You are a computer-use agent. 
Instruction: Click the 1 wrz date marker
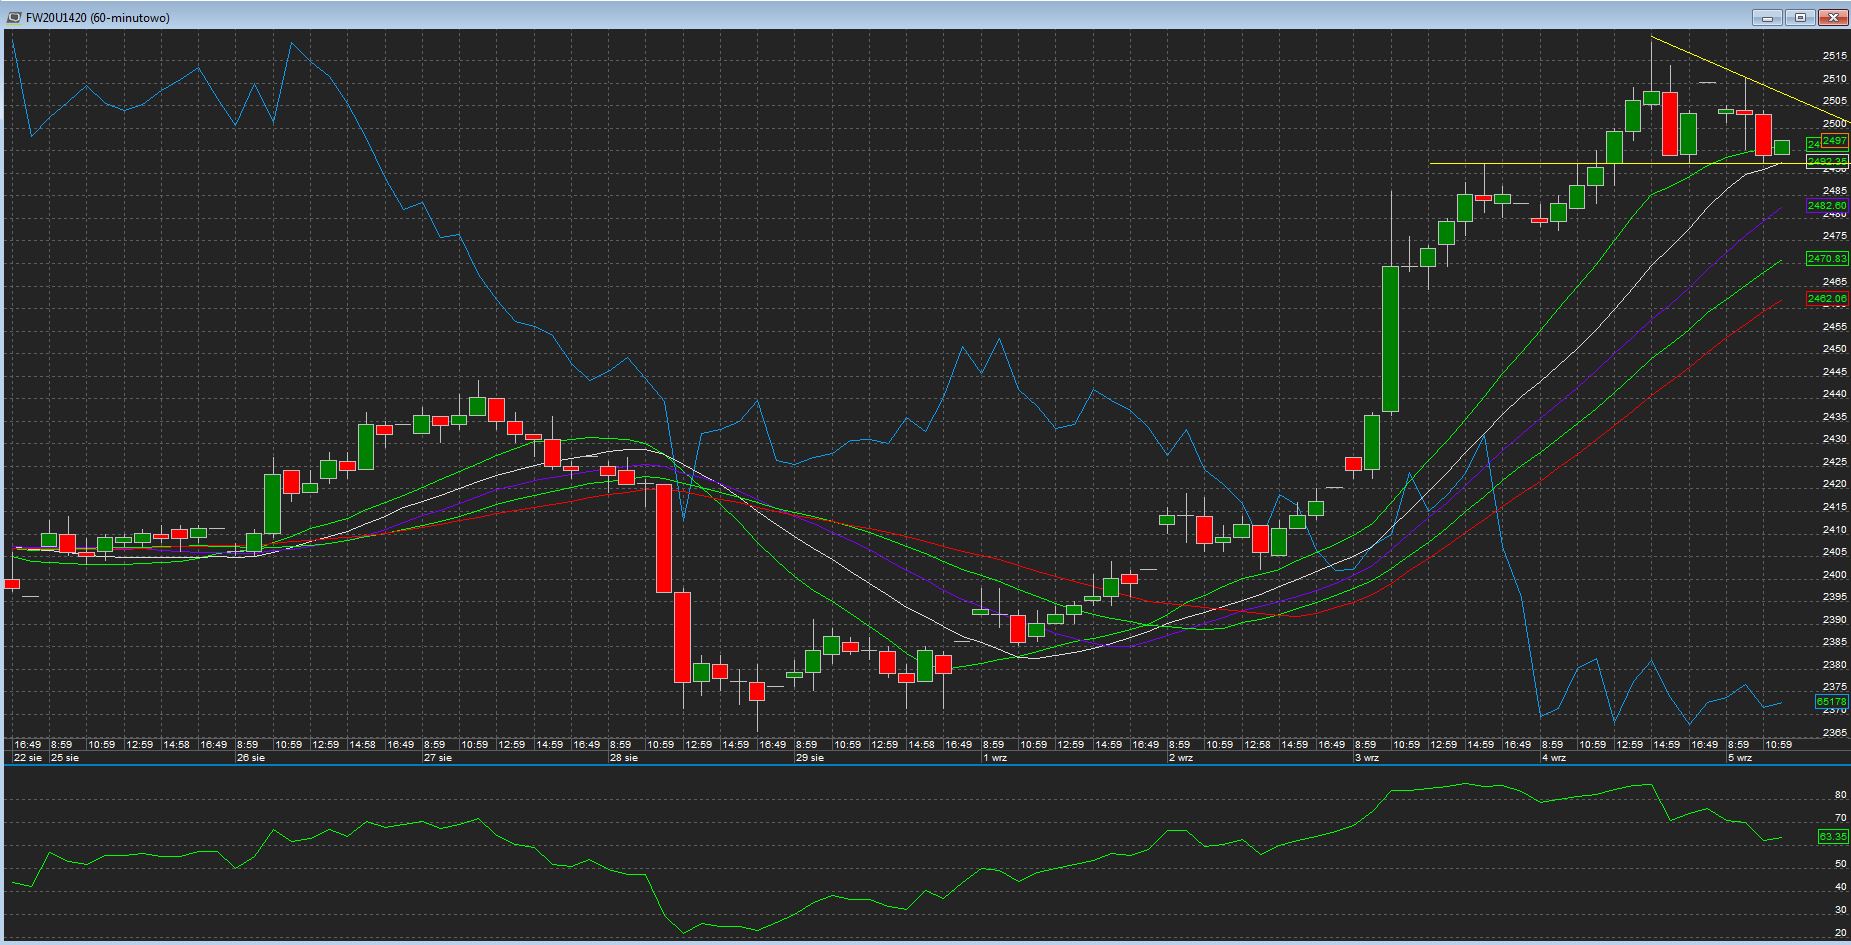(994, 758)
